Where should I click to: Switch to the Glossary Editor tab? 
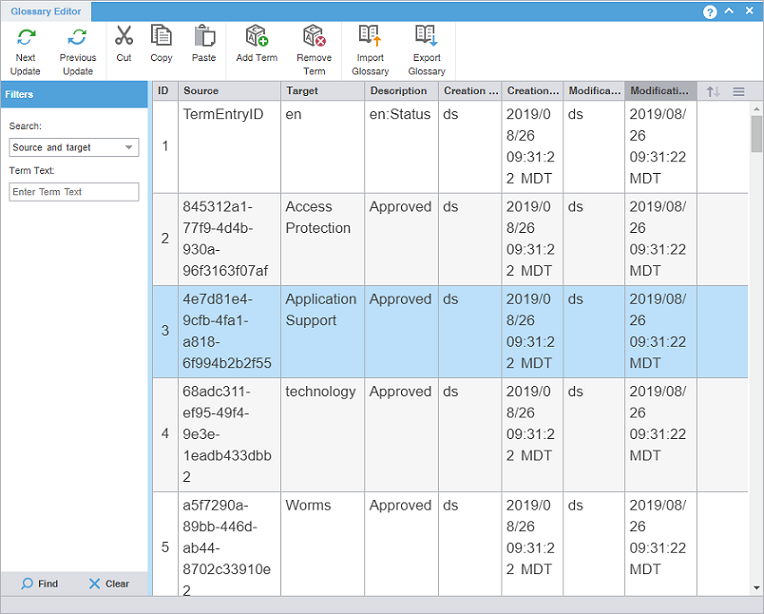point(46,12)
